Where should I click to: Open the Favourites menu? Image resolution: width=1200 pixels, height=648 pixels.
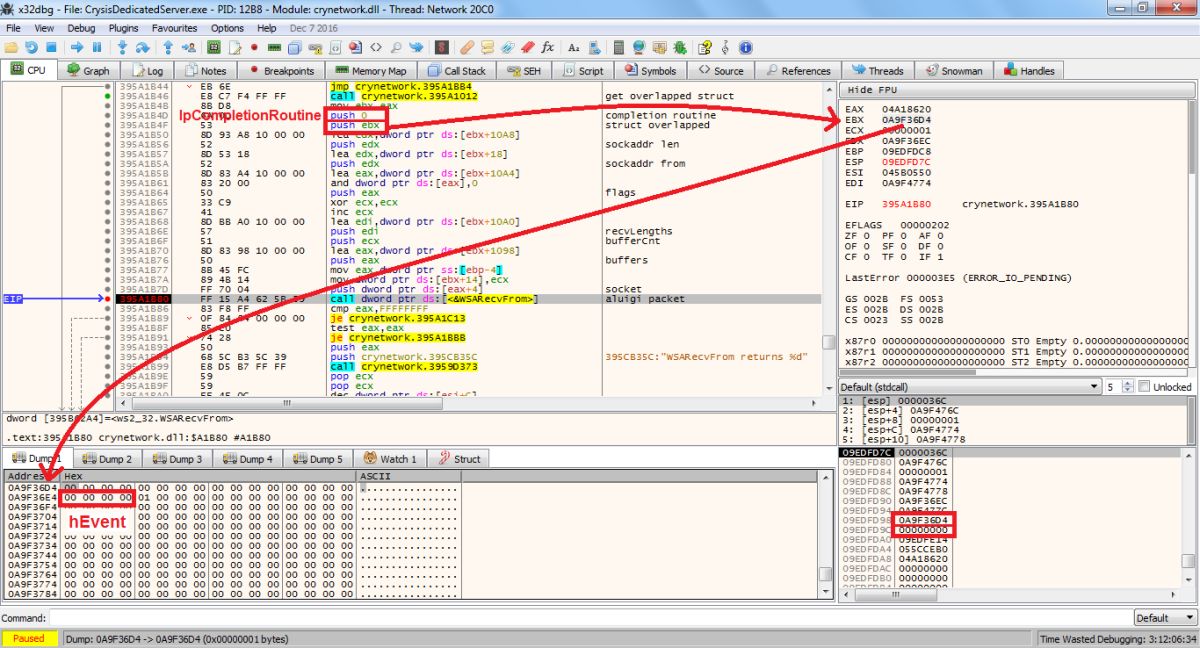[175, 28]
